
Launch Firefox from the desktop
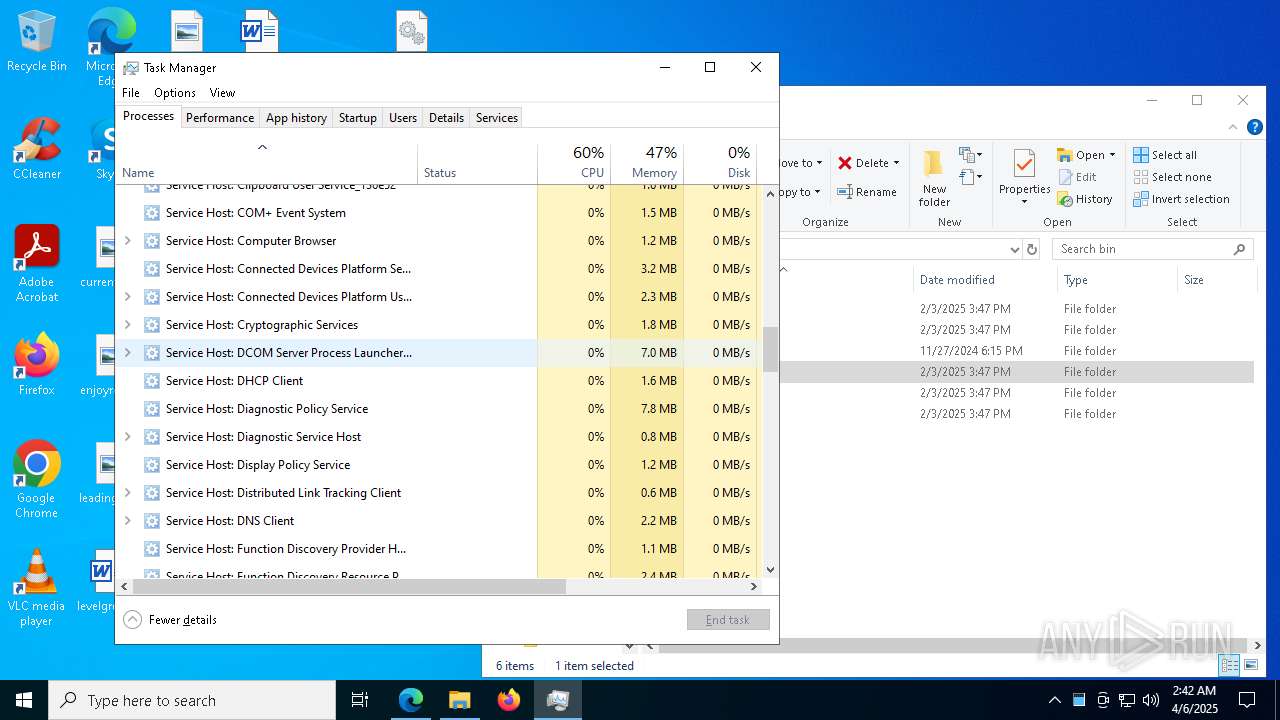click(36, 364)
